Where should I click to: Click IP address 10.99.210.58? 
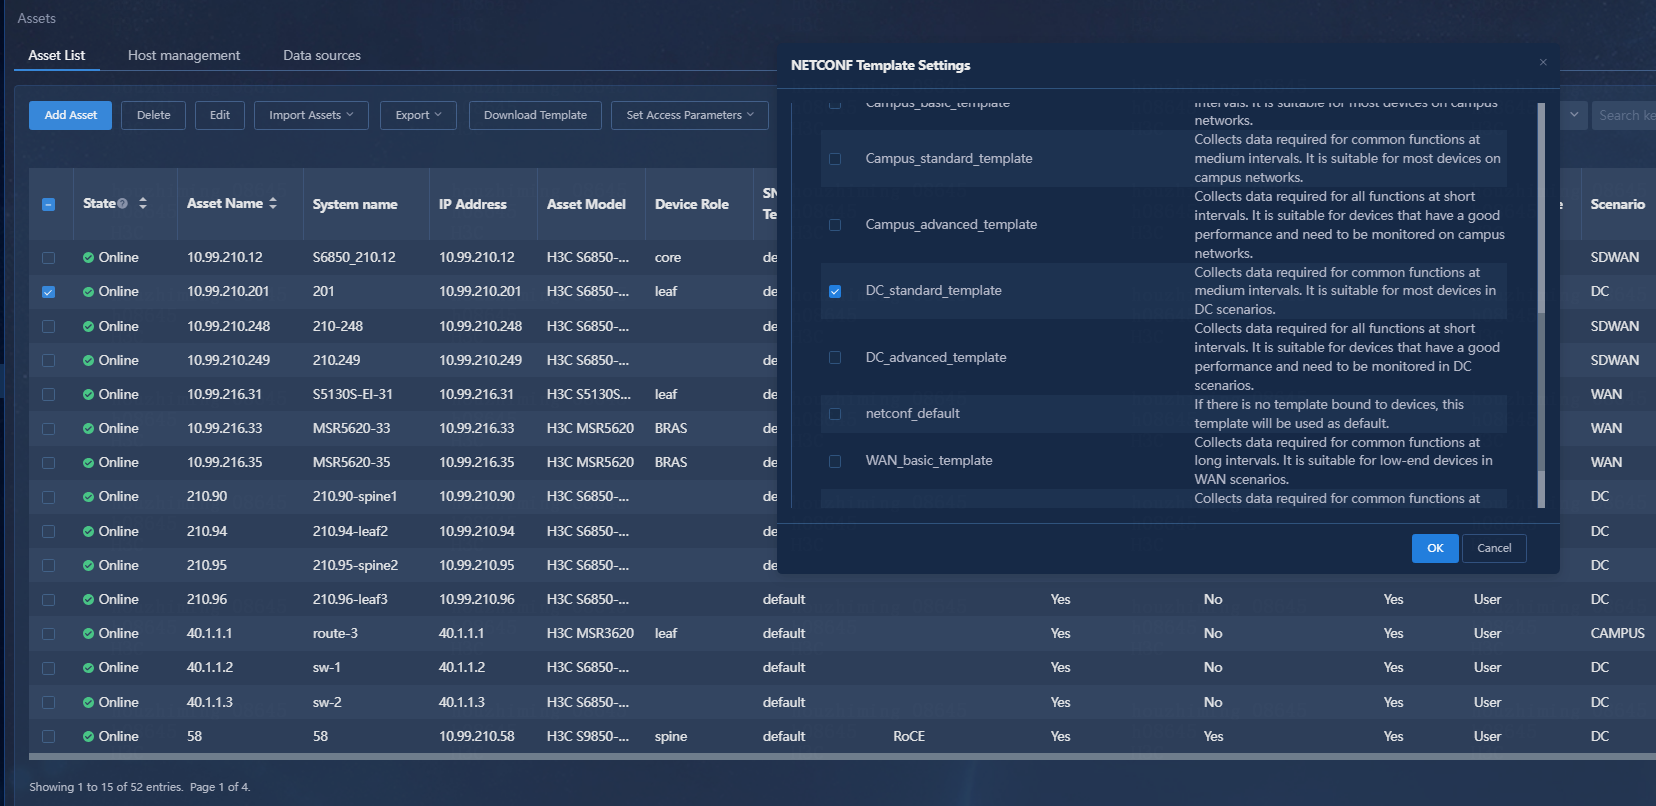(x=477, y=737)
